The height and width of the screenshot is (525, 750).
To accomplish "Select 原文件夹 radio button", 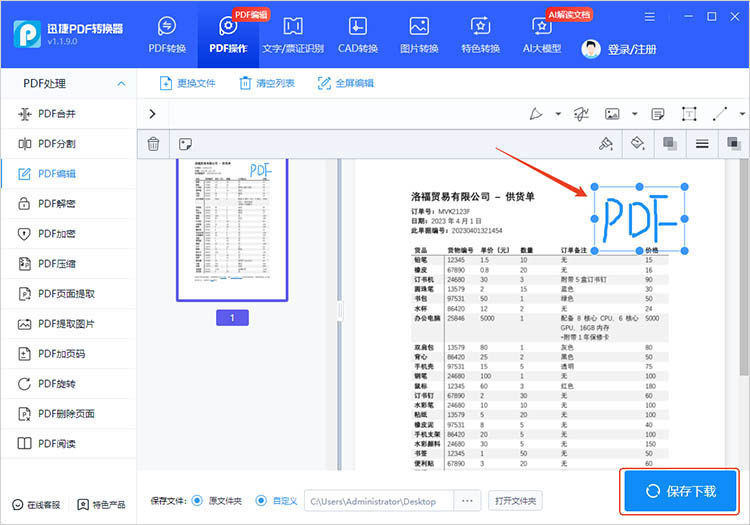I will point(197,501).
